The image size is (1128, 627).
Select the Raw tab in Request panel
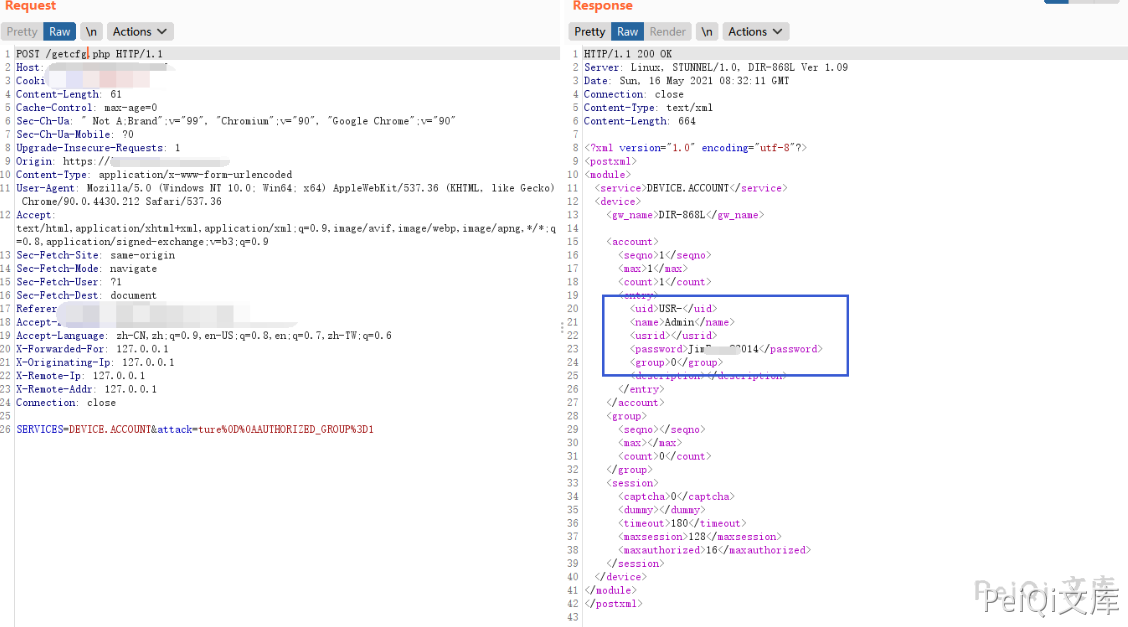point(60,32)
